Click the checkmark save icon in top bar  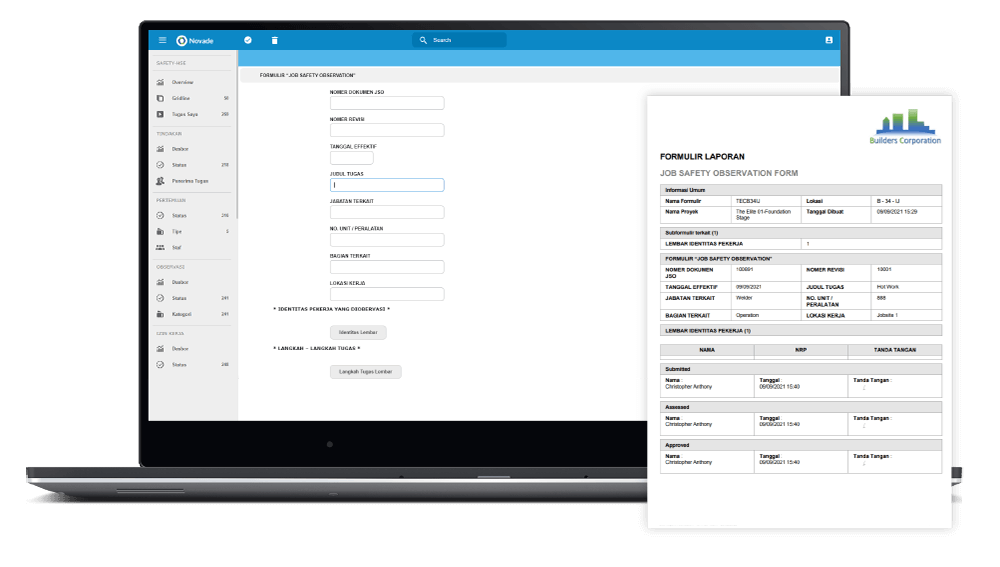(x=248, y=40)
